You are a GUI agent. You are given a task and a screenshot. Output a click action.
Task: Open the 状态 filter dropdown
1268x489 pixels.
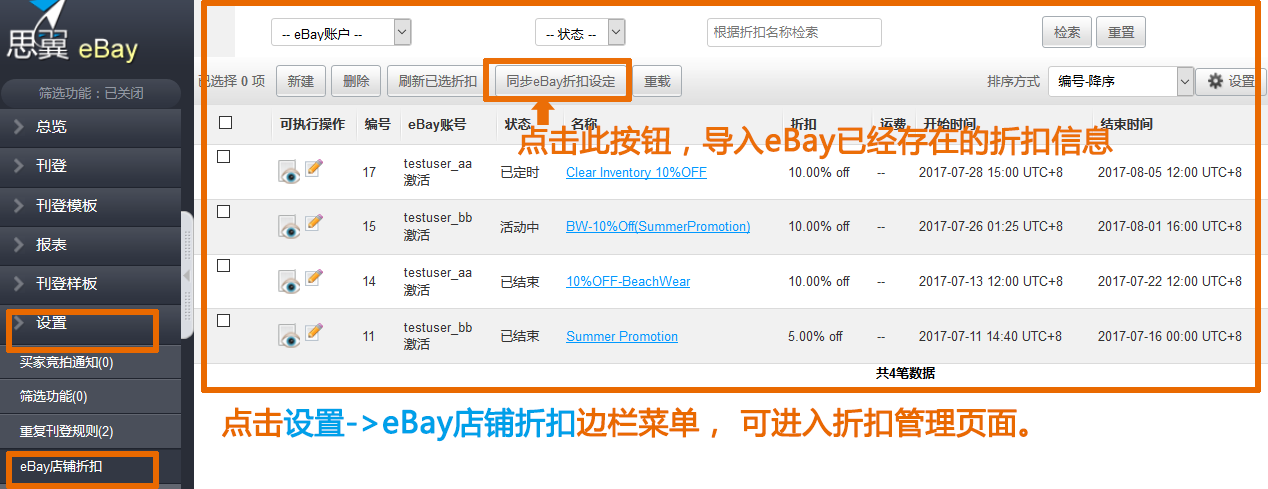(x=580, y=33)
